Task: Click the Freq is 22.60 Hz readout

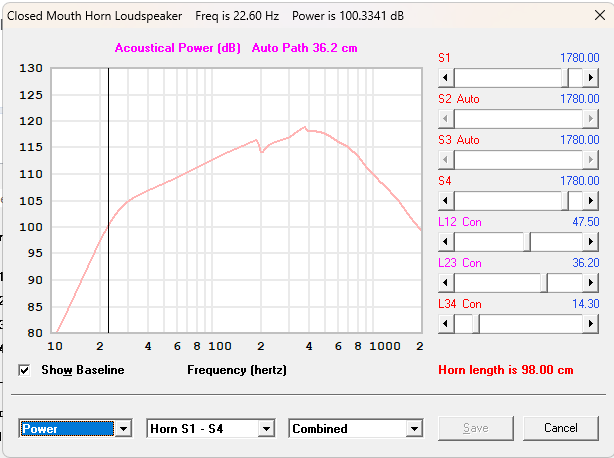Action: 237,16
